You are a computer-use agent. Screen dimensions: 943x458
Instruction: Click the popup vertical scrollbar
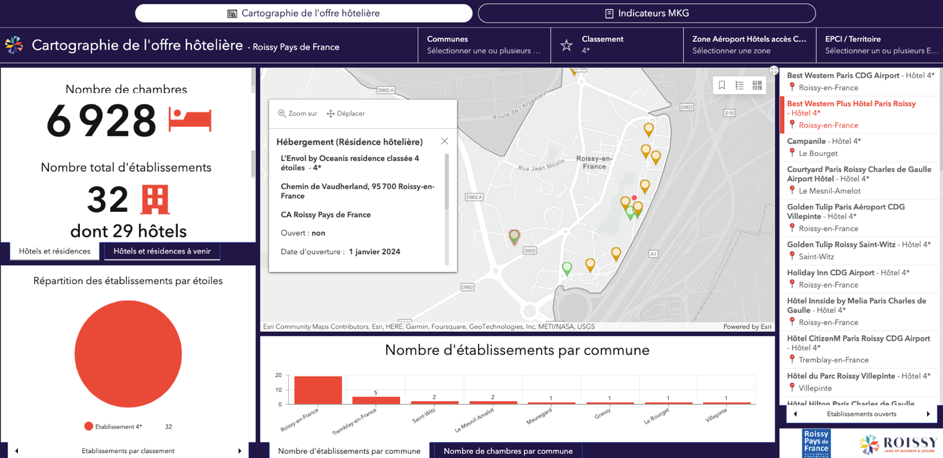446,181
